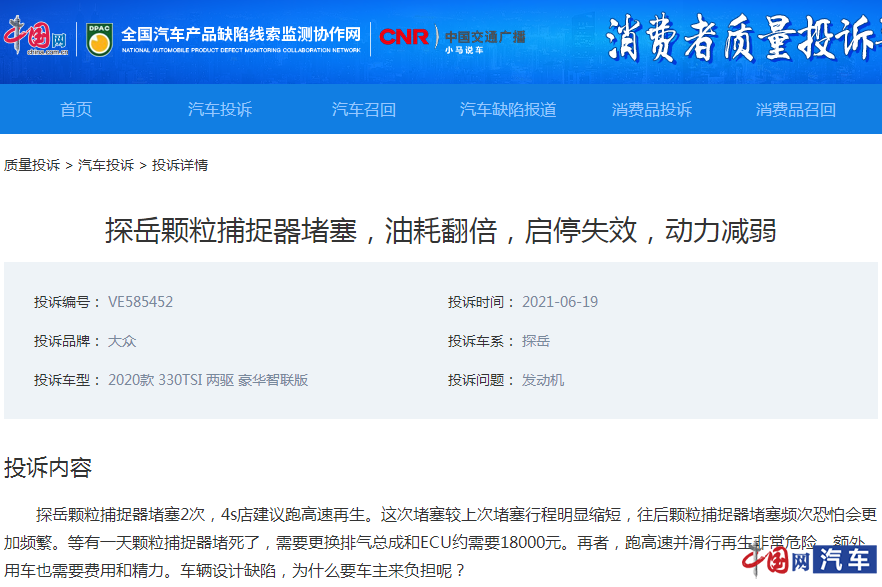Open 消费品召回 navigation item
This screenshot has height=587, width=882.
(x=796, y=109)
